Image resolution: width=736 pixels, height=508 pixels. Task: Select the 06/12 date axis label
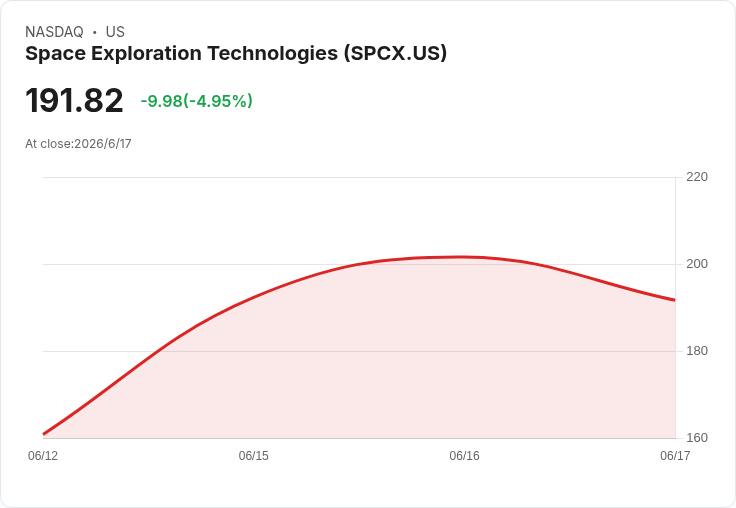click(x=43, y=456)
